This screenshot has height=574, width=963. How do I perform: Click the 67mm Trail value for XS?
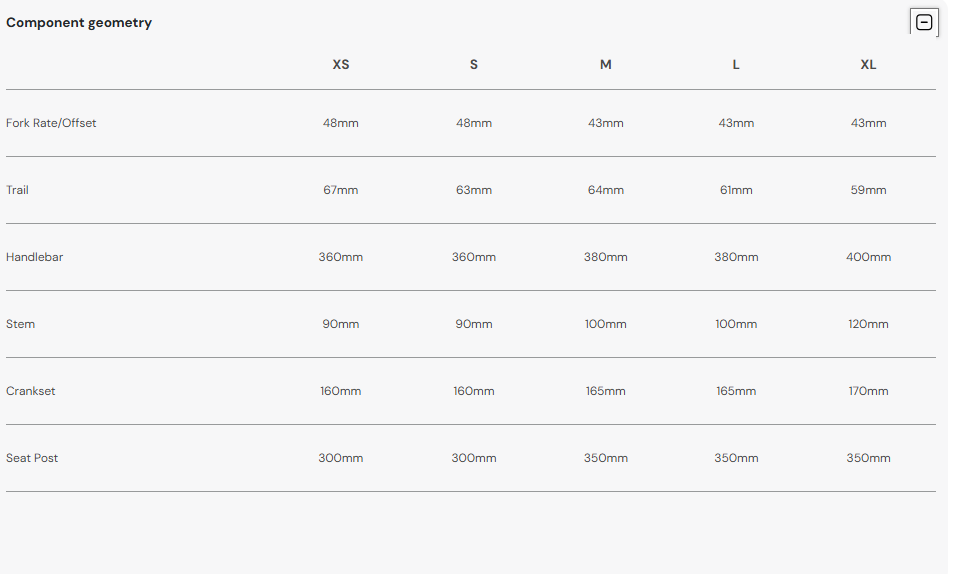(341, 190)
